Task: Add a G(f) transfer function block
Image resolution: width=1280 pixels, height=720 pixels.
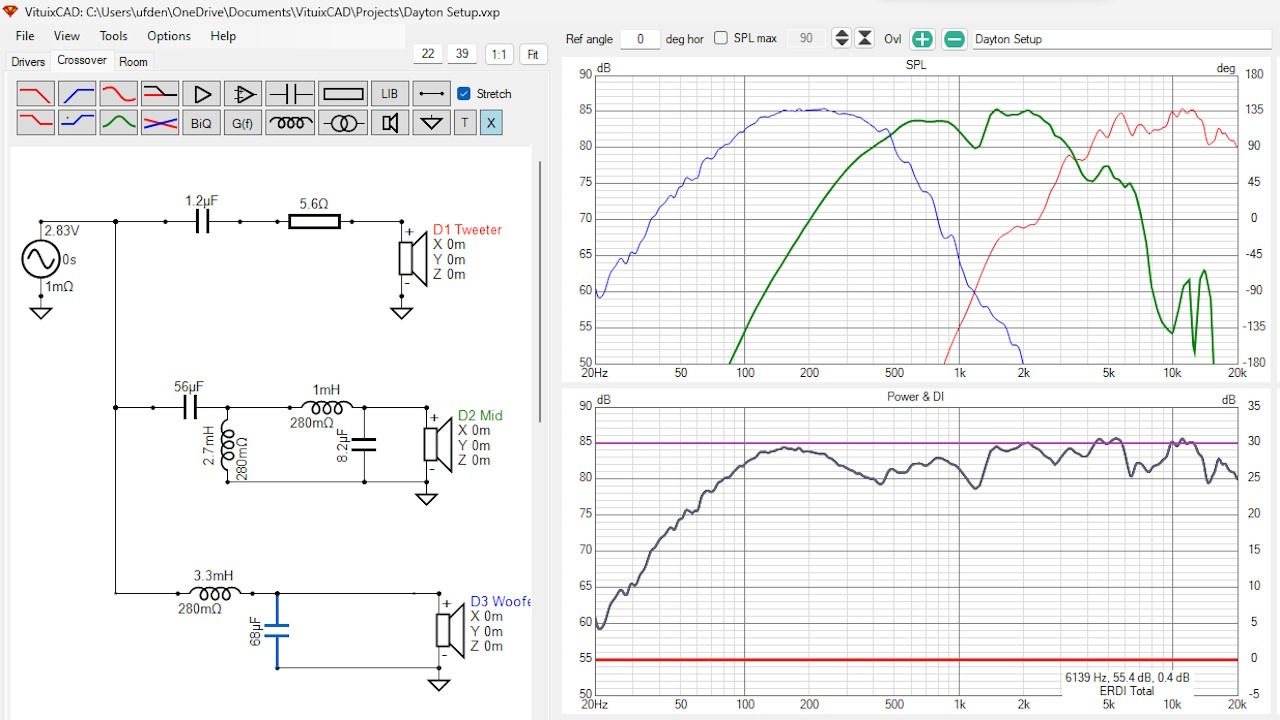Action: coord(243,123)
